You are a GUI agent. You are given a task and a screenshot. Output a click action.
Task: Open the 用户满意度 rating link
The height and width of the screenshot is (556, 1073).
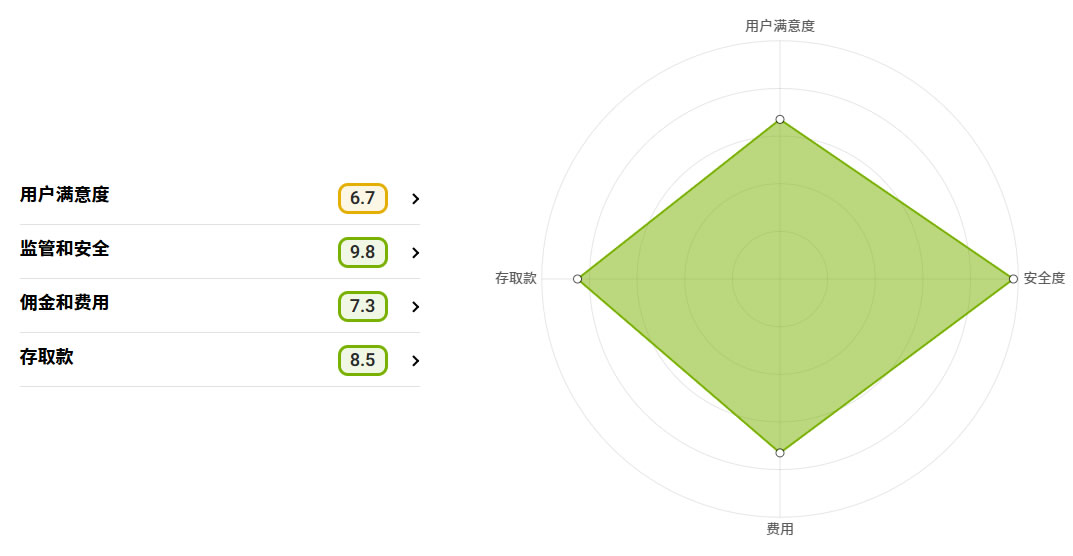click(x=65, y=195)
